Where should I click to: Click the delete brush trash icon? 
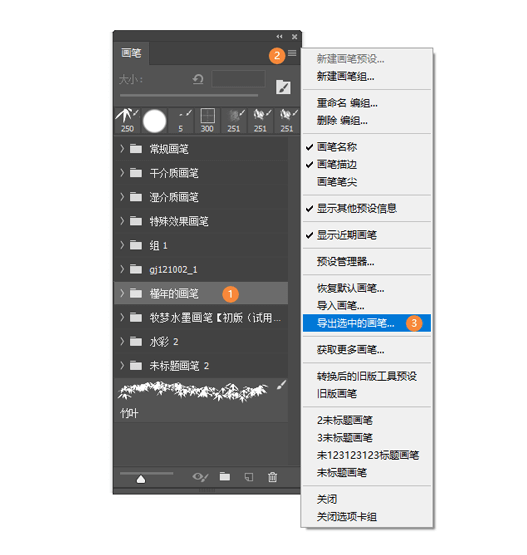click(x=272, y=477)
